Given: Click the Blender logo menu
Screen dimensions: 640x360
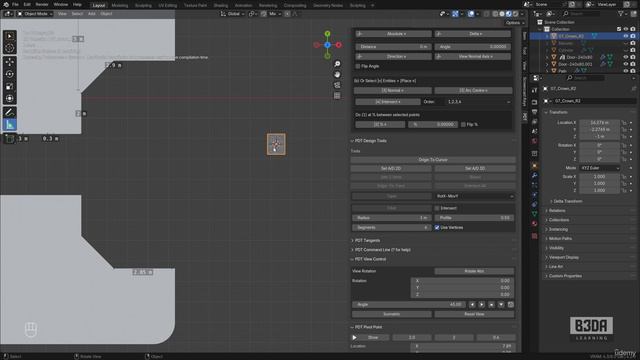Looking at the screenshot, I should (5, 4).
